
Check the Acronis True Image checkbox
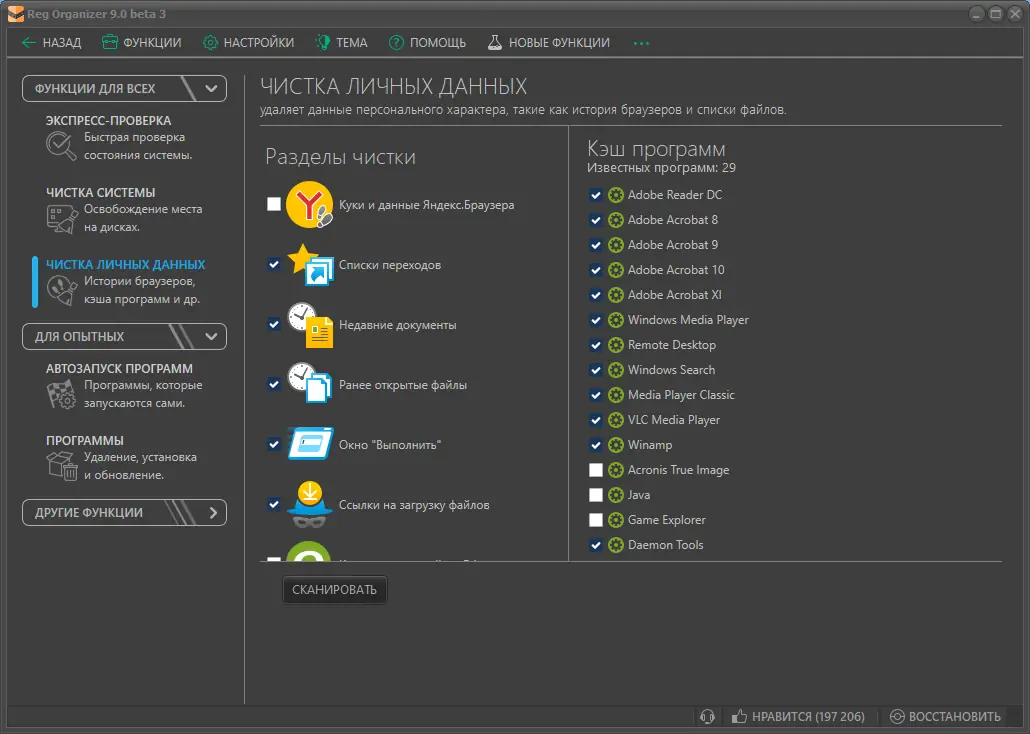click(x=596, y=470)
